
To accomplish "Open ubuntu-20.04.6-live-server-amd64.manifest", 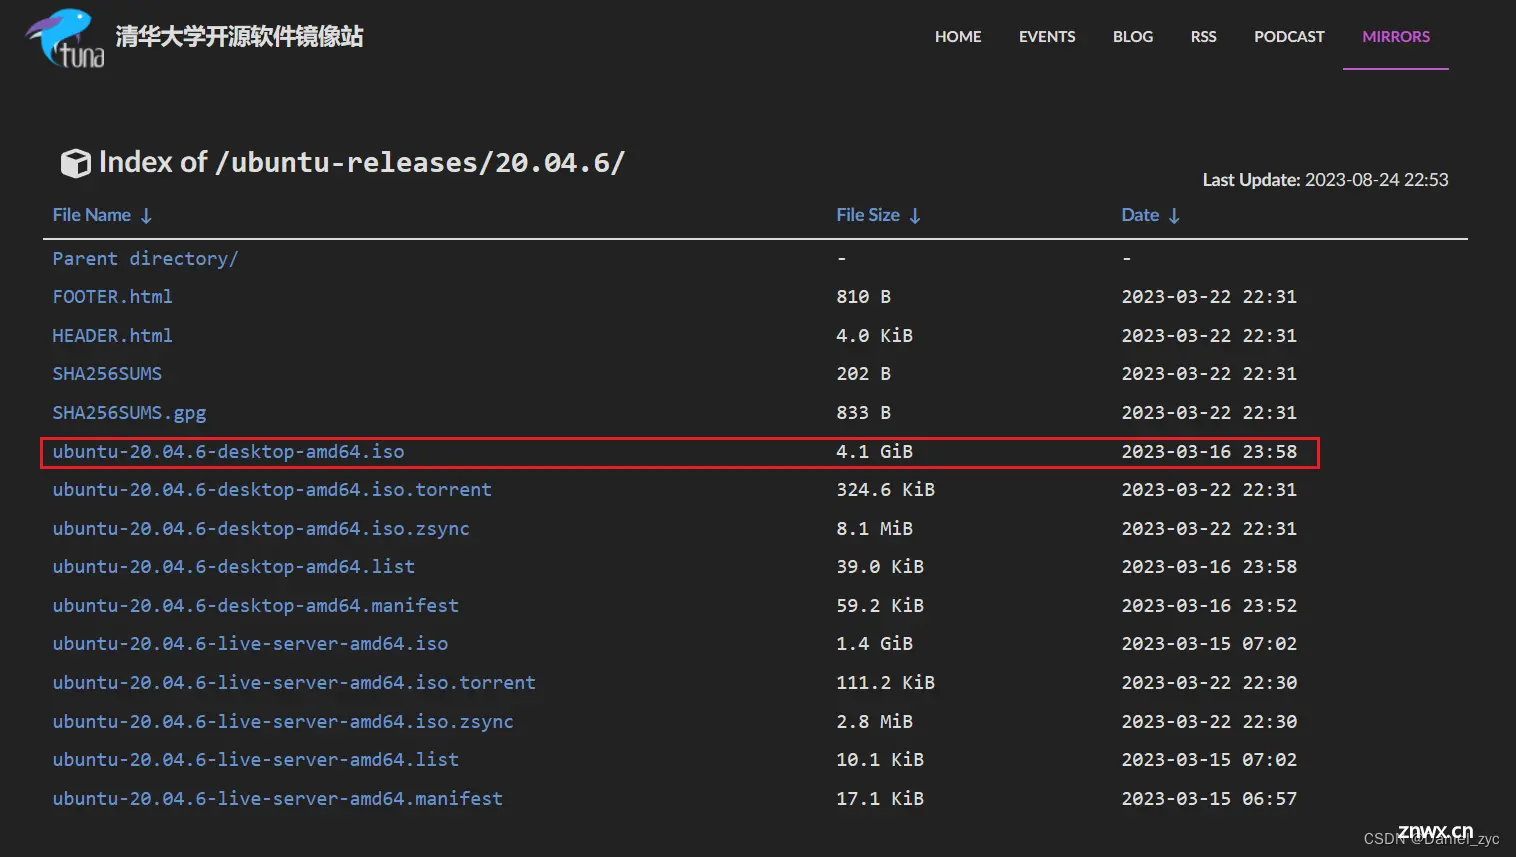I will pyautogui.click(x=277, y=799).
